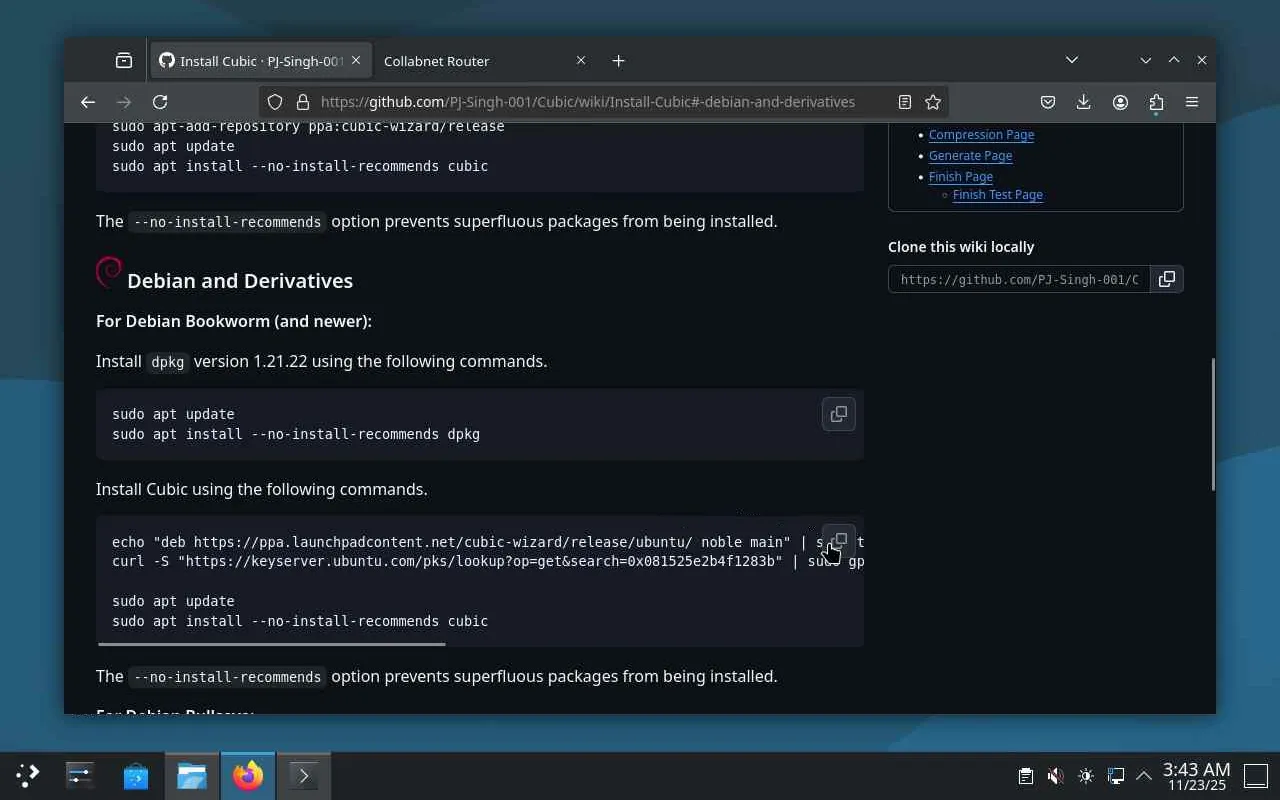Screen dimensions: 1280x800
Task: Switch to the Collabnet Router tab
Action: click(x=437, y=61)
